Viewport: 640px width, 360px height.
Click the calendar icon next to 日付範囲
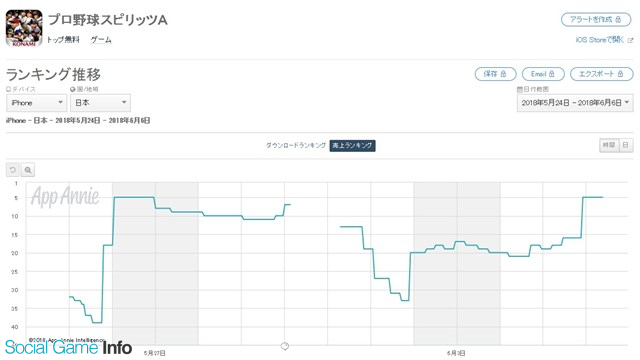pos(520,89)
